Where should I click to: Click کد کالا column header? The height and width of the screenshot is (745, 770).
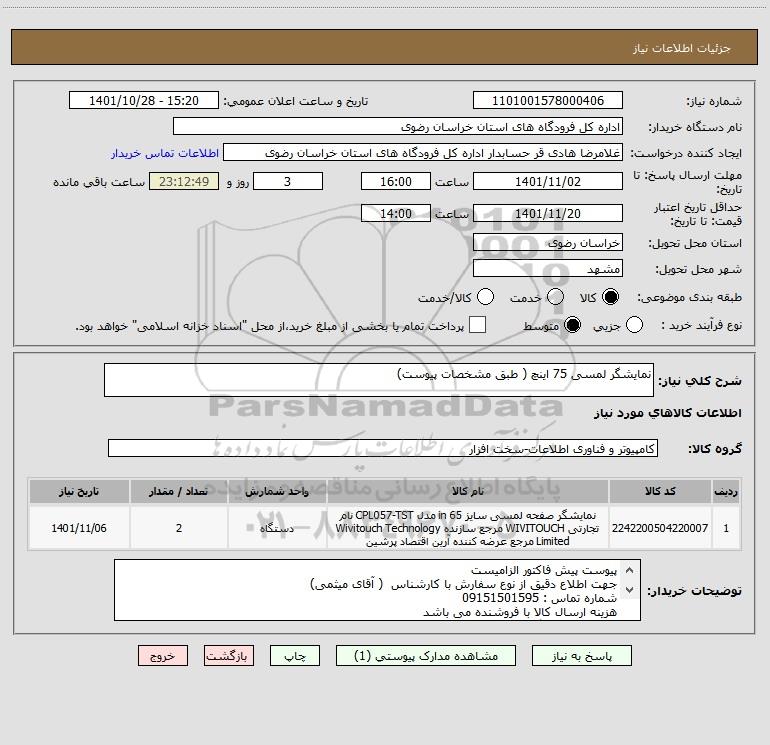point(660,491)
